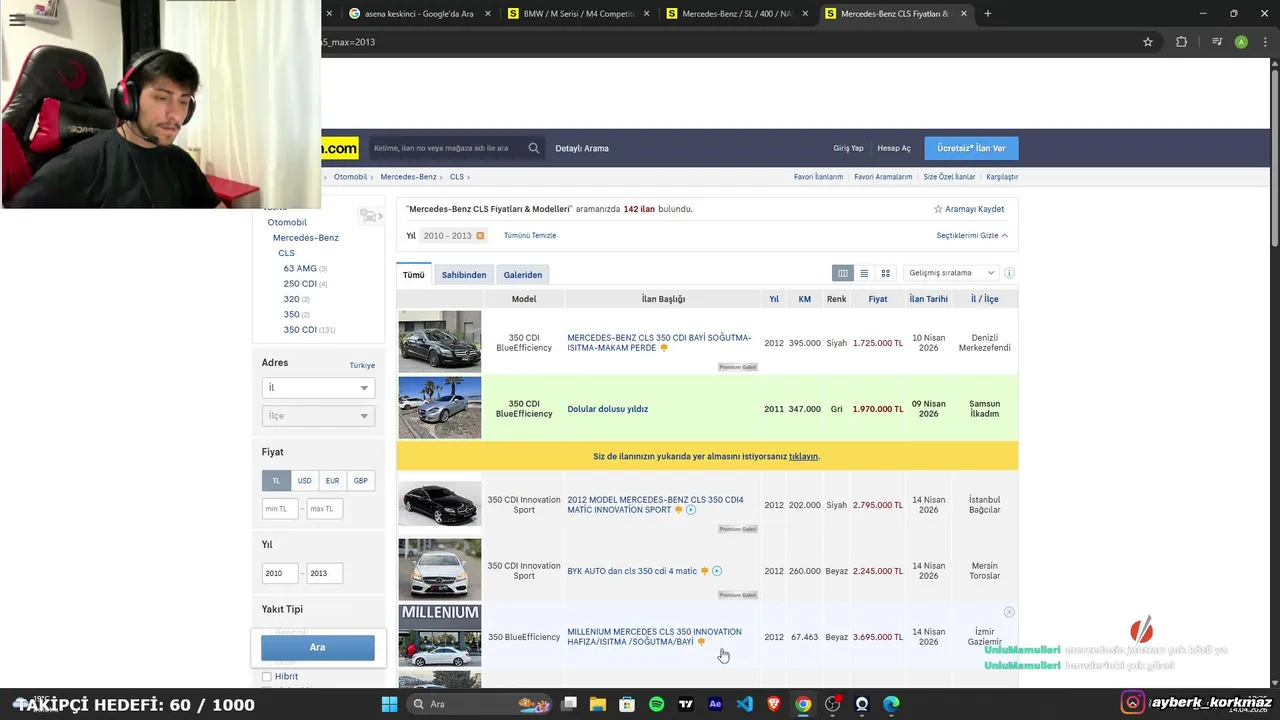
Task: Open the İl province dropdown
Action: coord(318,388)
